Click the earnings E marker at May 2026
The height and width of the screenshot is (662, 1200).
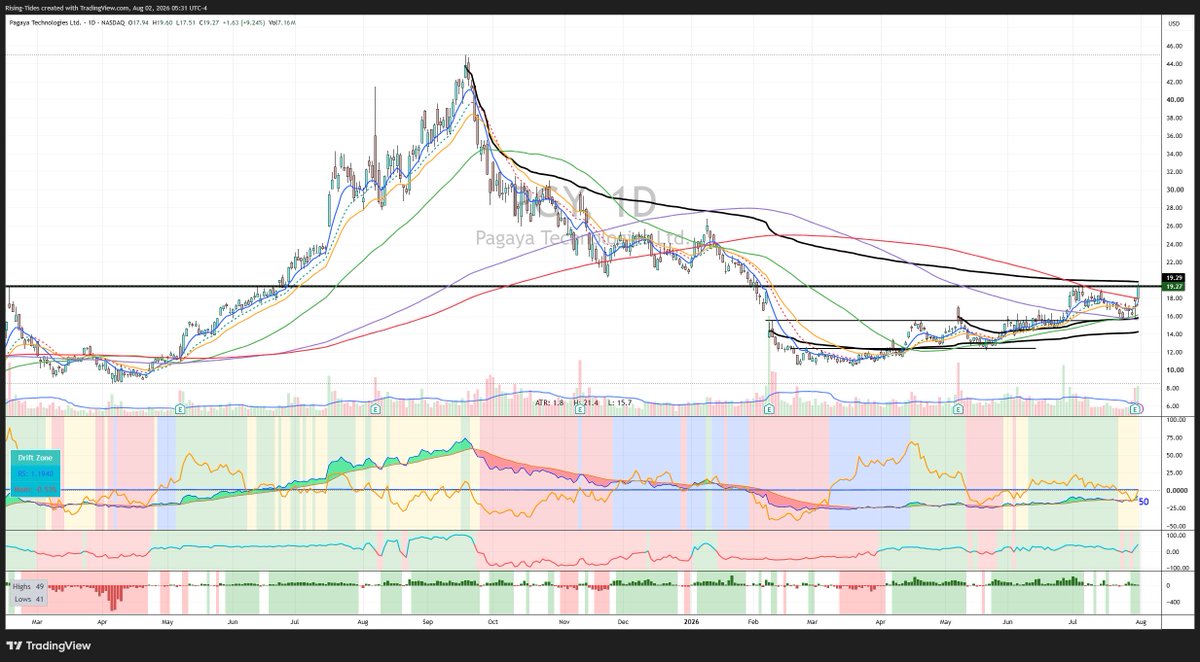coord(958,409)
